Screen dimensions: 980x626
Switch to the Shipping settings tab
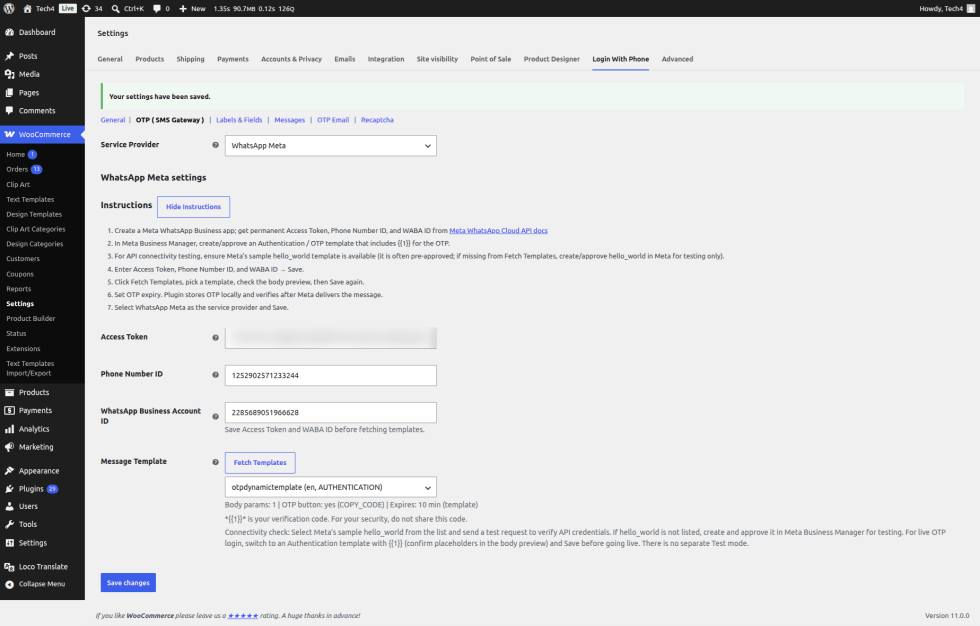[190, 59]
